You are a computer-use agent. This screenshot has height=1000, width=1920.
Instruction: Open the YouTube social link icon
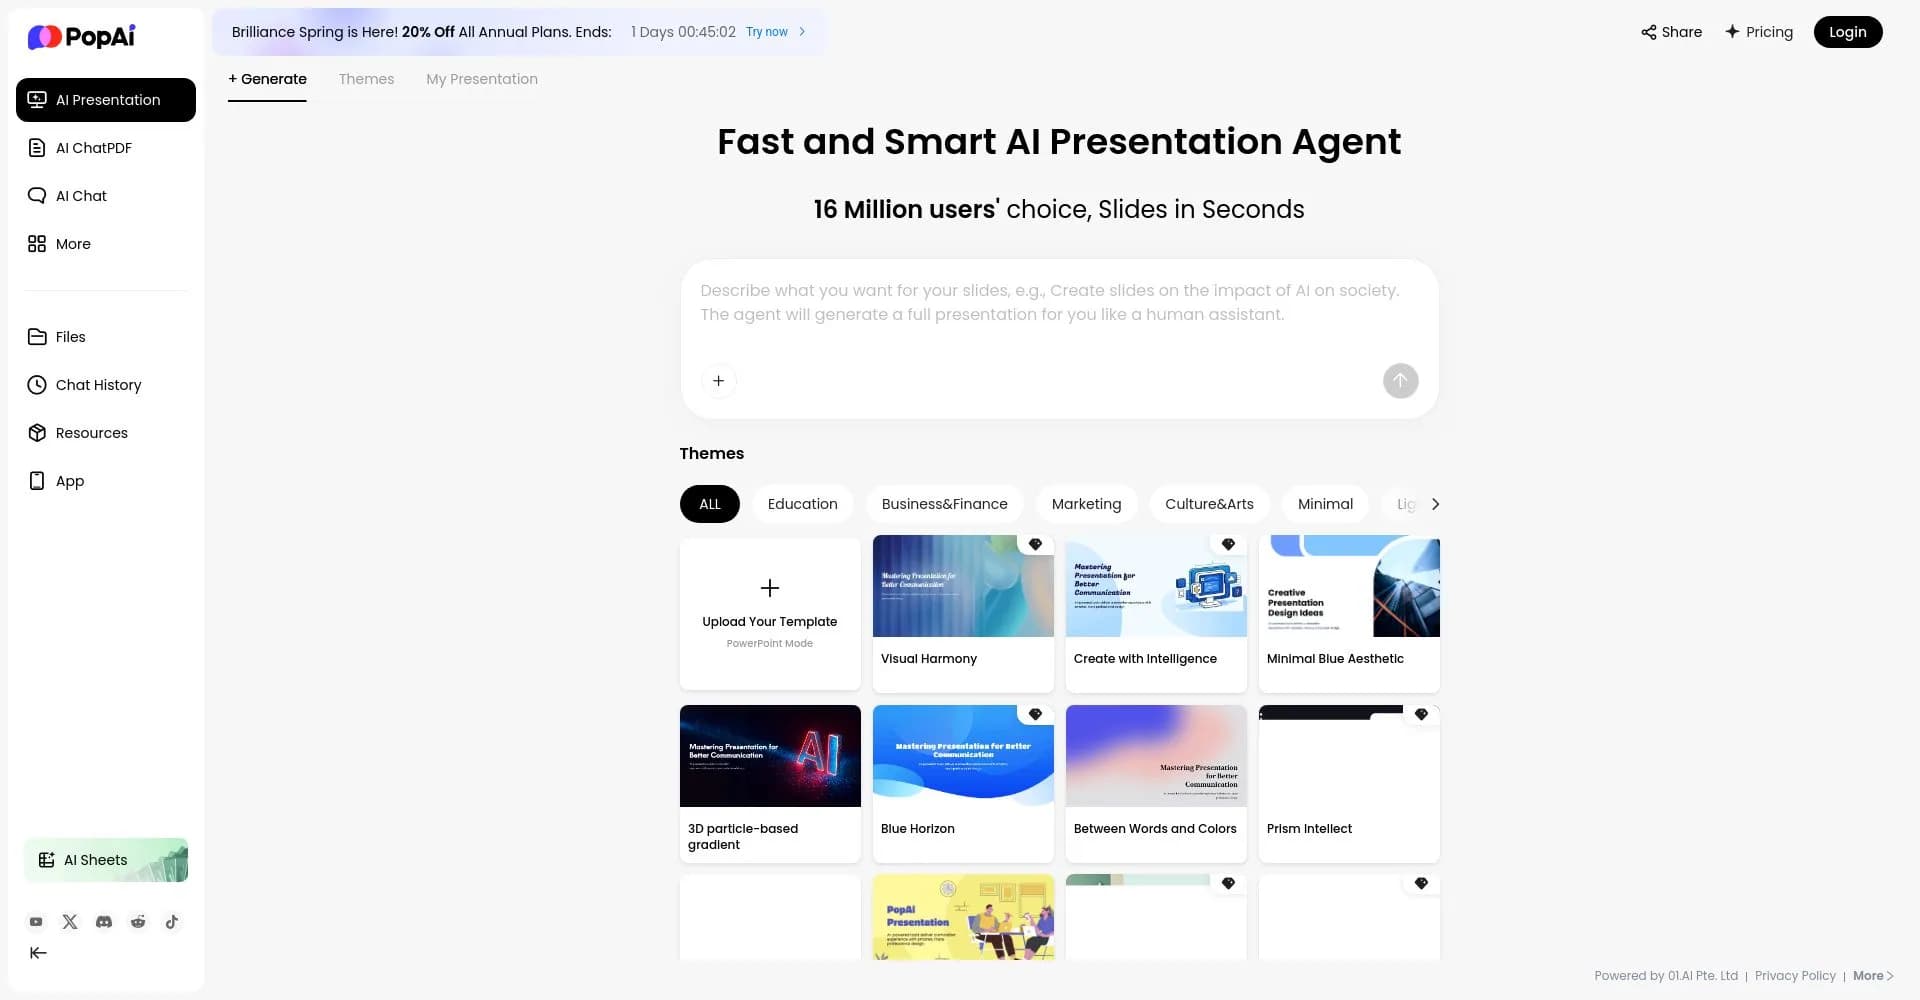[x=36, y=922]
